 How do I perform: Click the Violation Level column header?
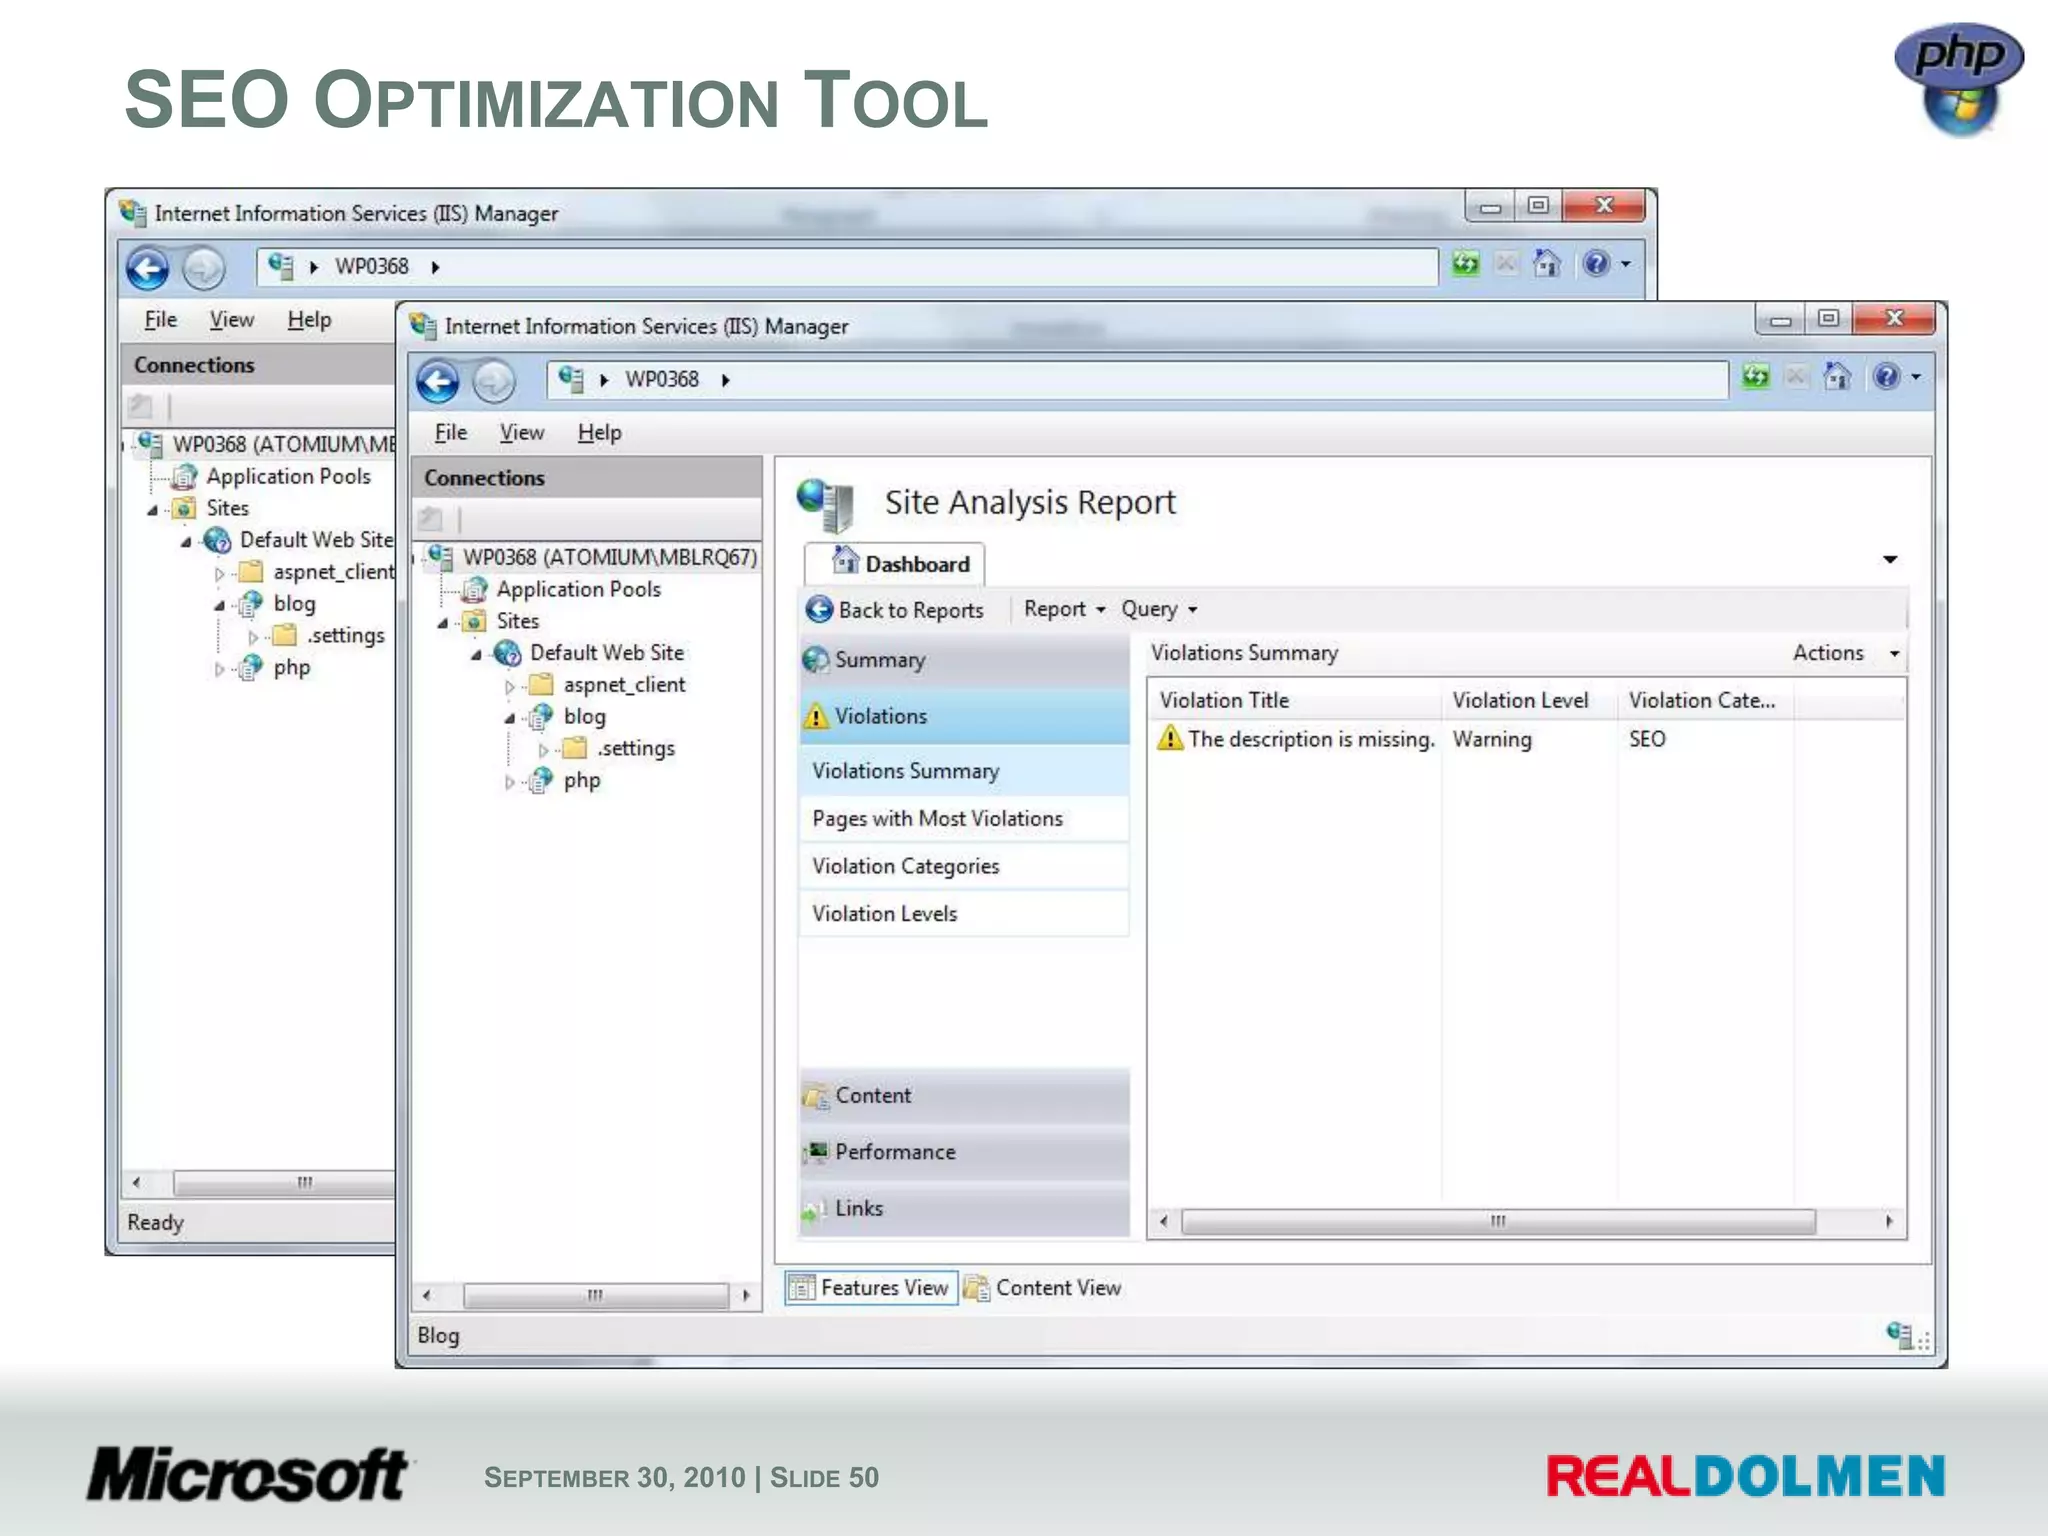[1529, 701]
